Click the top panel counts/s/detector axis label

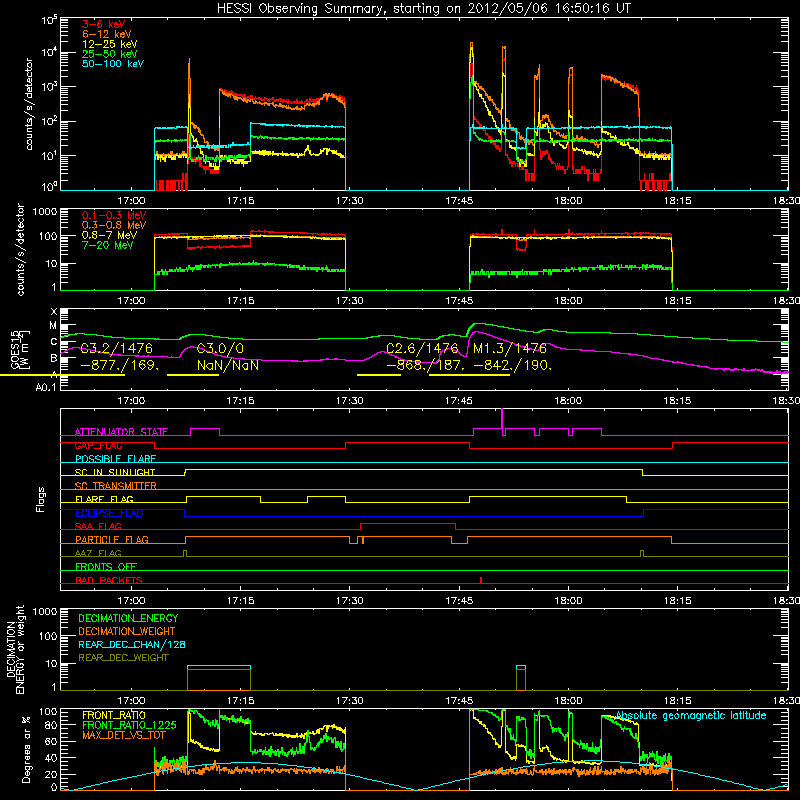(x=29, y=104)
